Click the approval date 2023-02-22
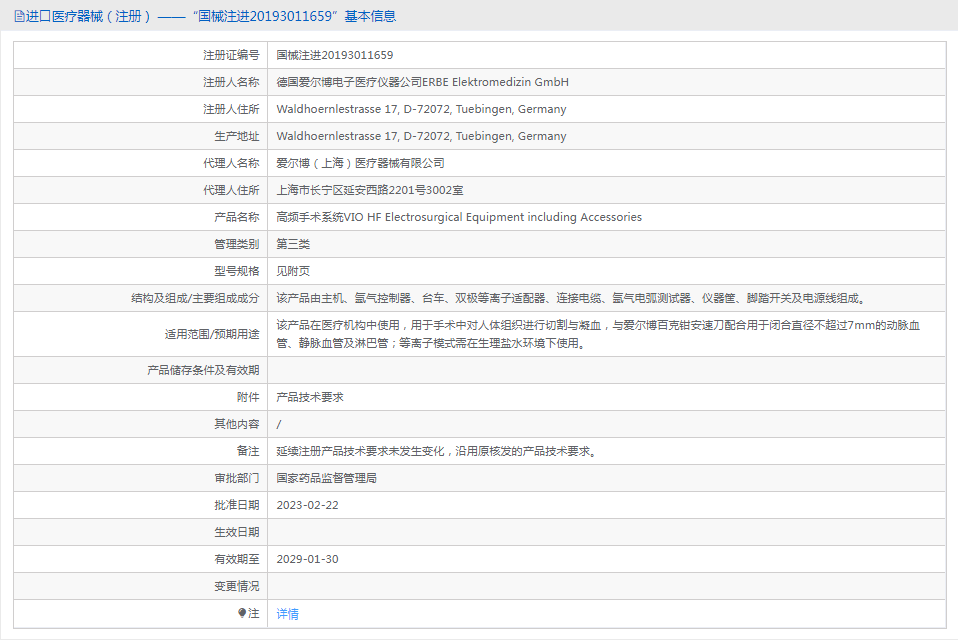This screenshot has height=640, width=958. (x=307, y=505)
